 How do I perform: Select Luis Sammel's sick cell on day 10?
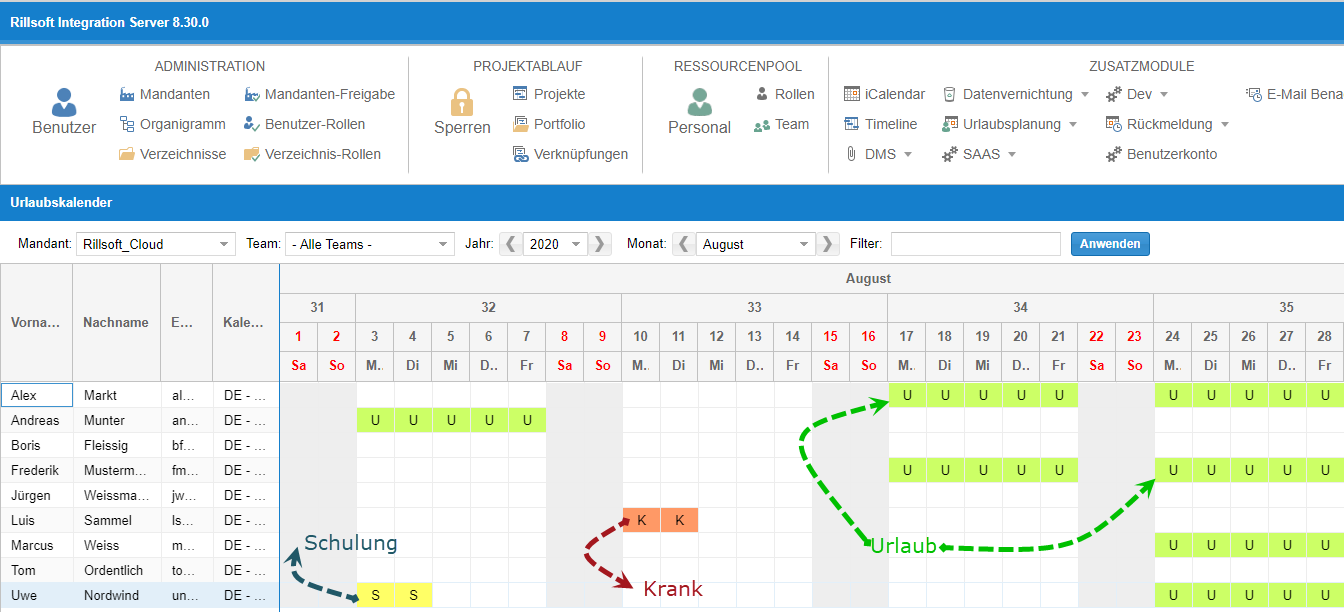[641, 520]
